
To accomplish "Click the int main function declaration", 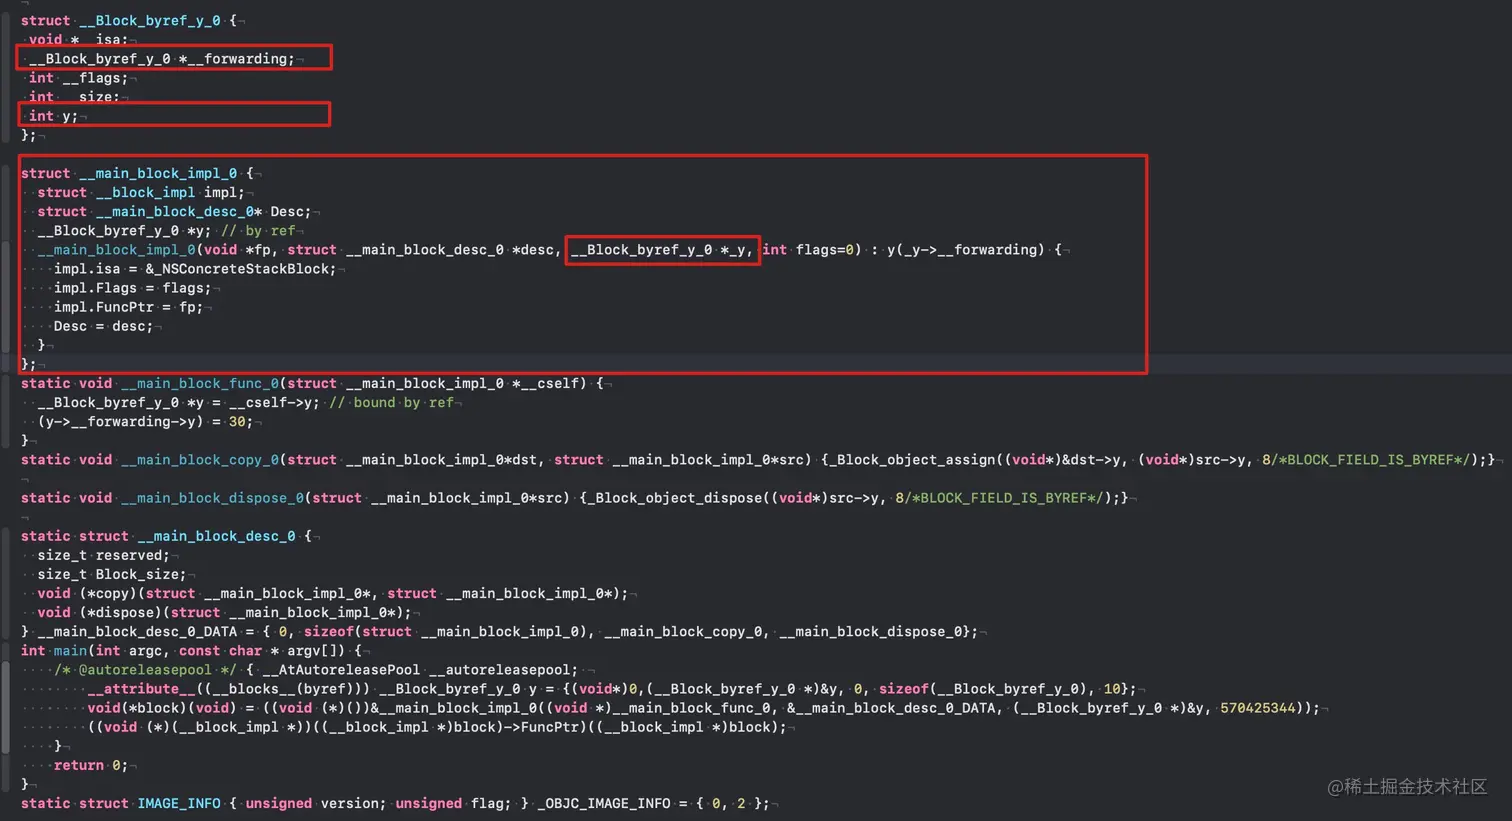I will tap(48, 650).
